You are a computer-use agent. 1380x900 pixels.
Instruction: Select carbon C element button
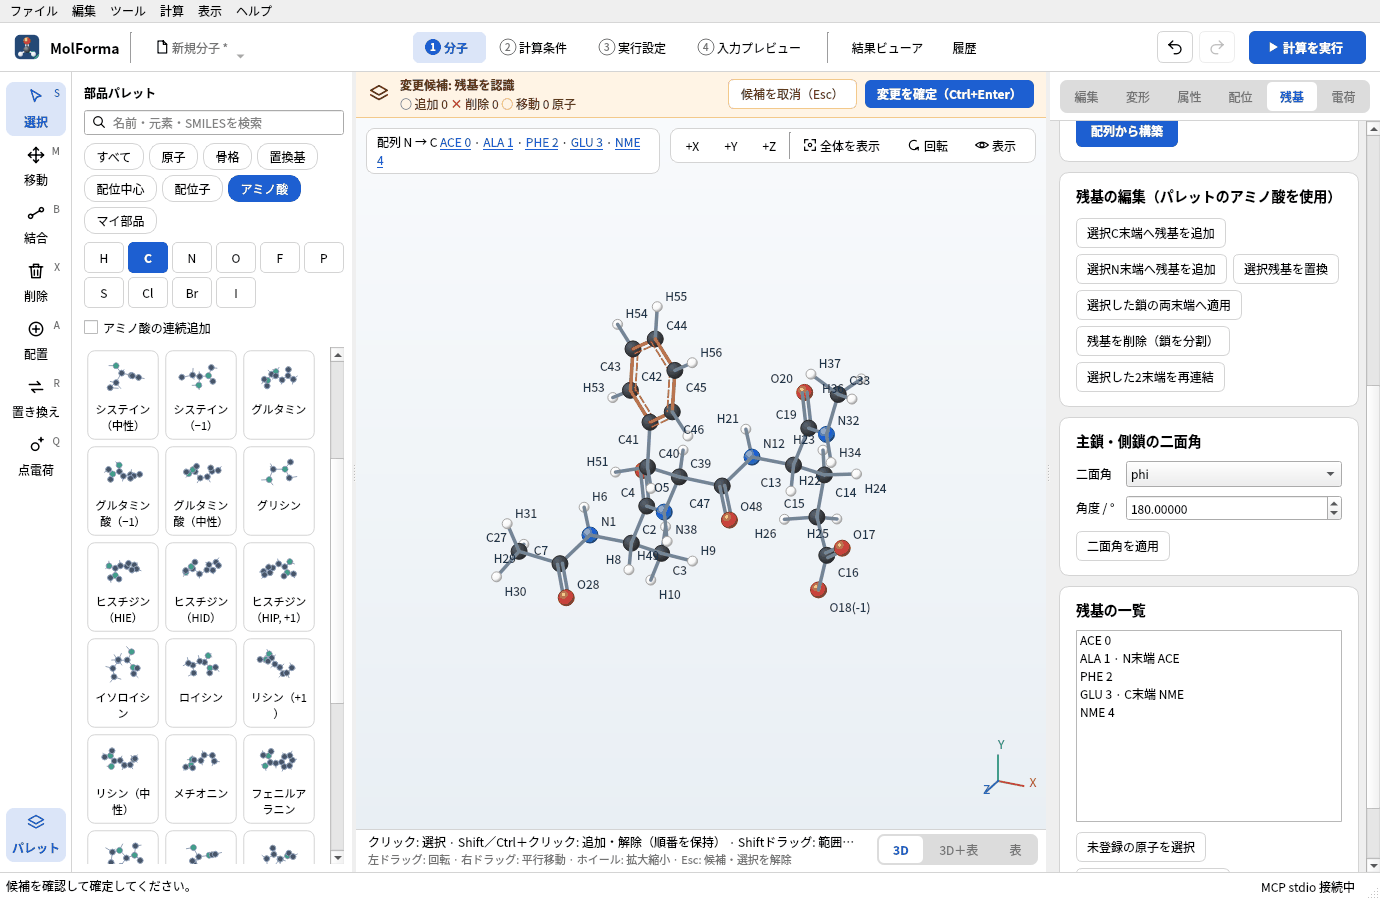pyautogui.click(x=148, y=258)
